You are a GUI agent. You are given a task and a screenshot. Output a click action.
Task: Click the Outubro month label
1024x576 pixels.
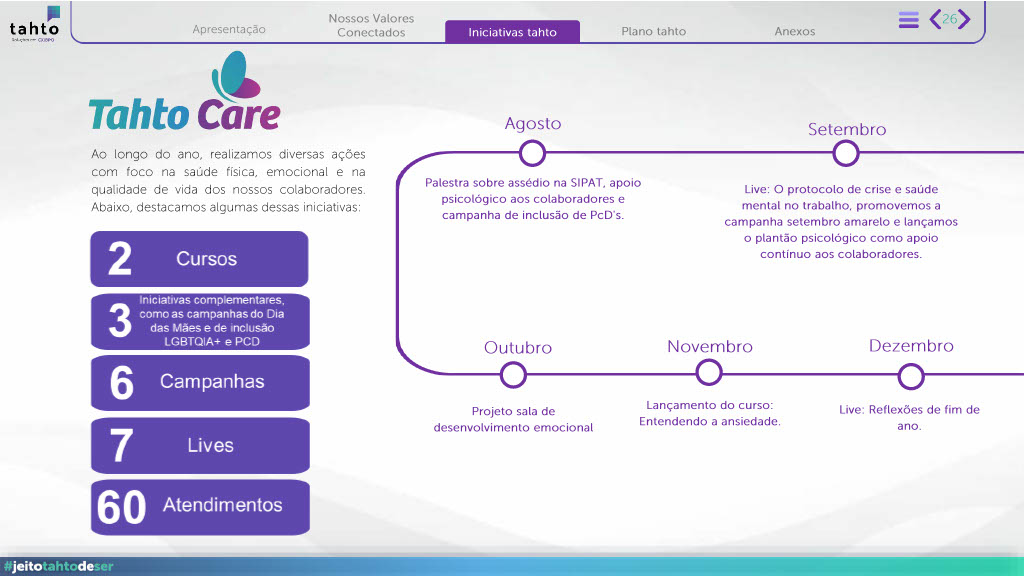[518, 347]
